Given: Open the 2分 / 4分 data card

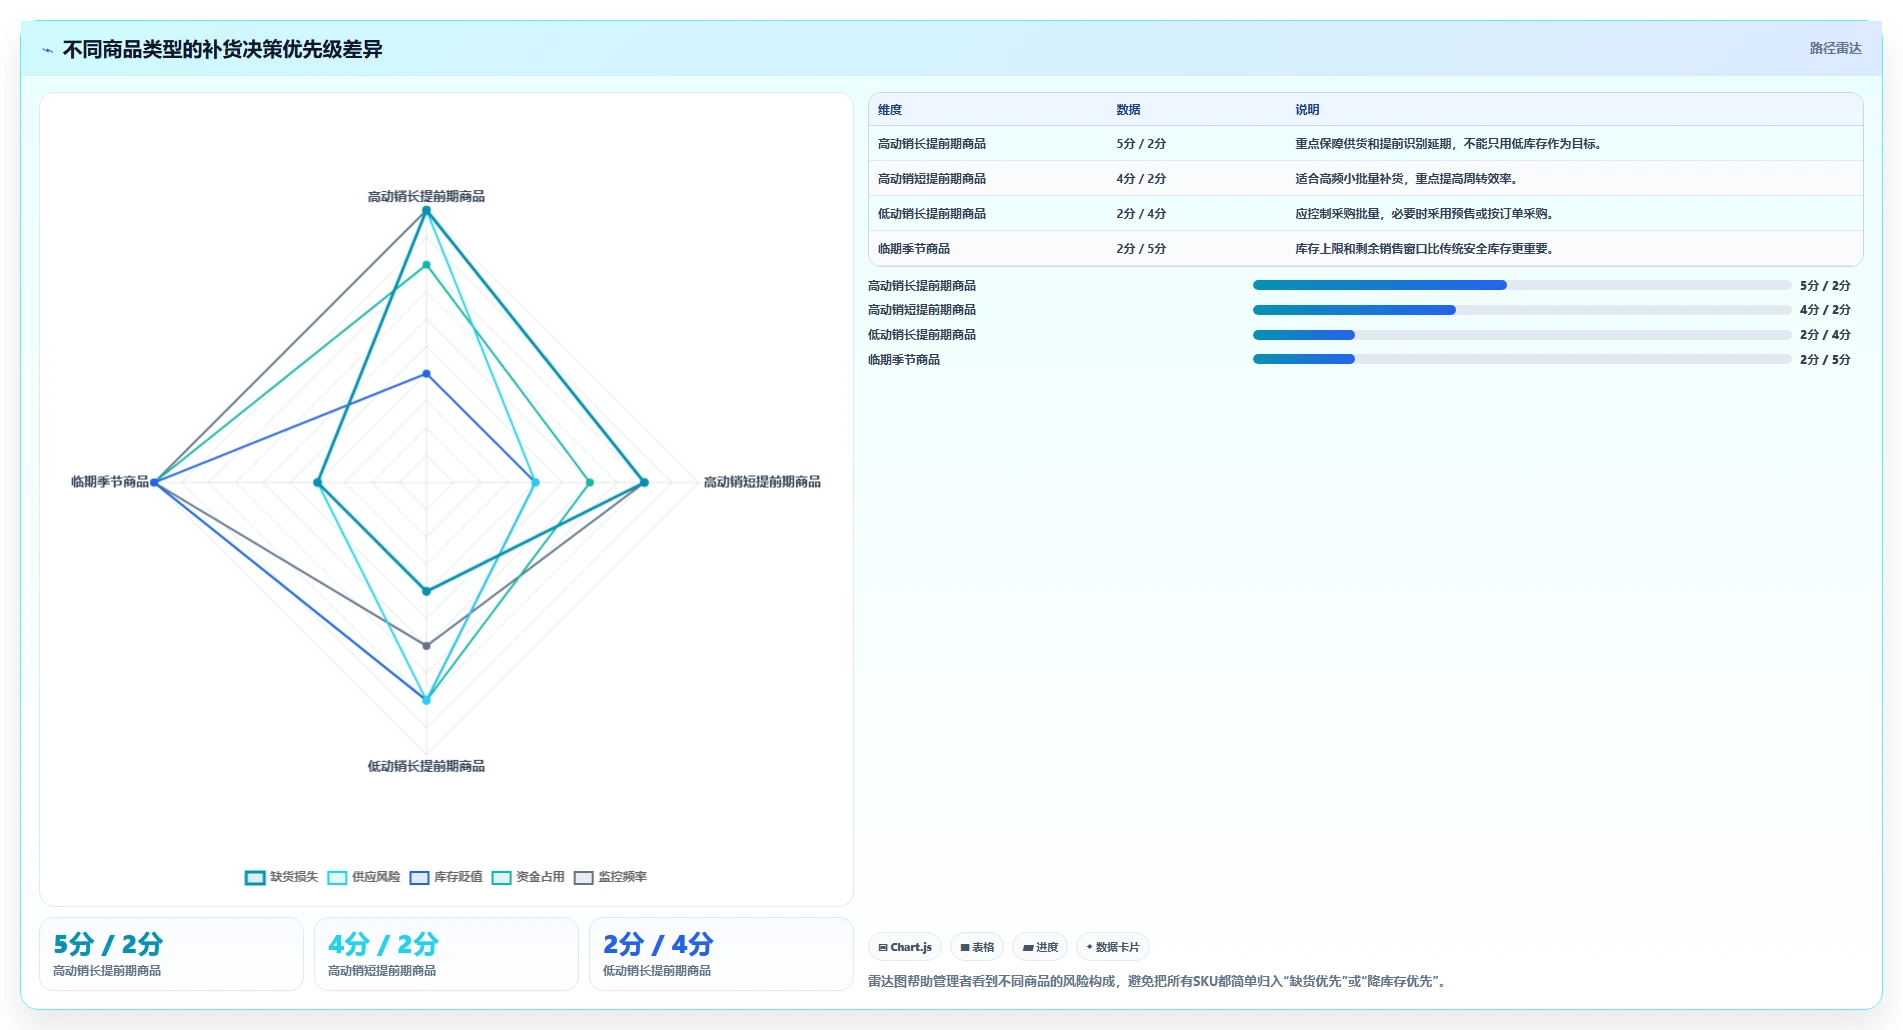Looking at the screenshot, I should pos(721,954).
